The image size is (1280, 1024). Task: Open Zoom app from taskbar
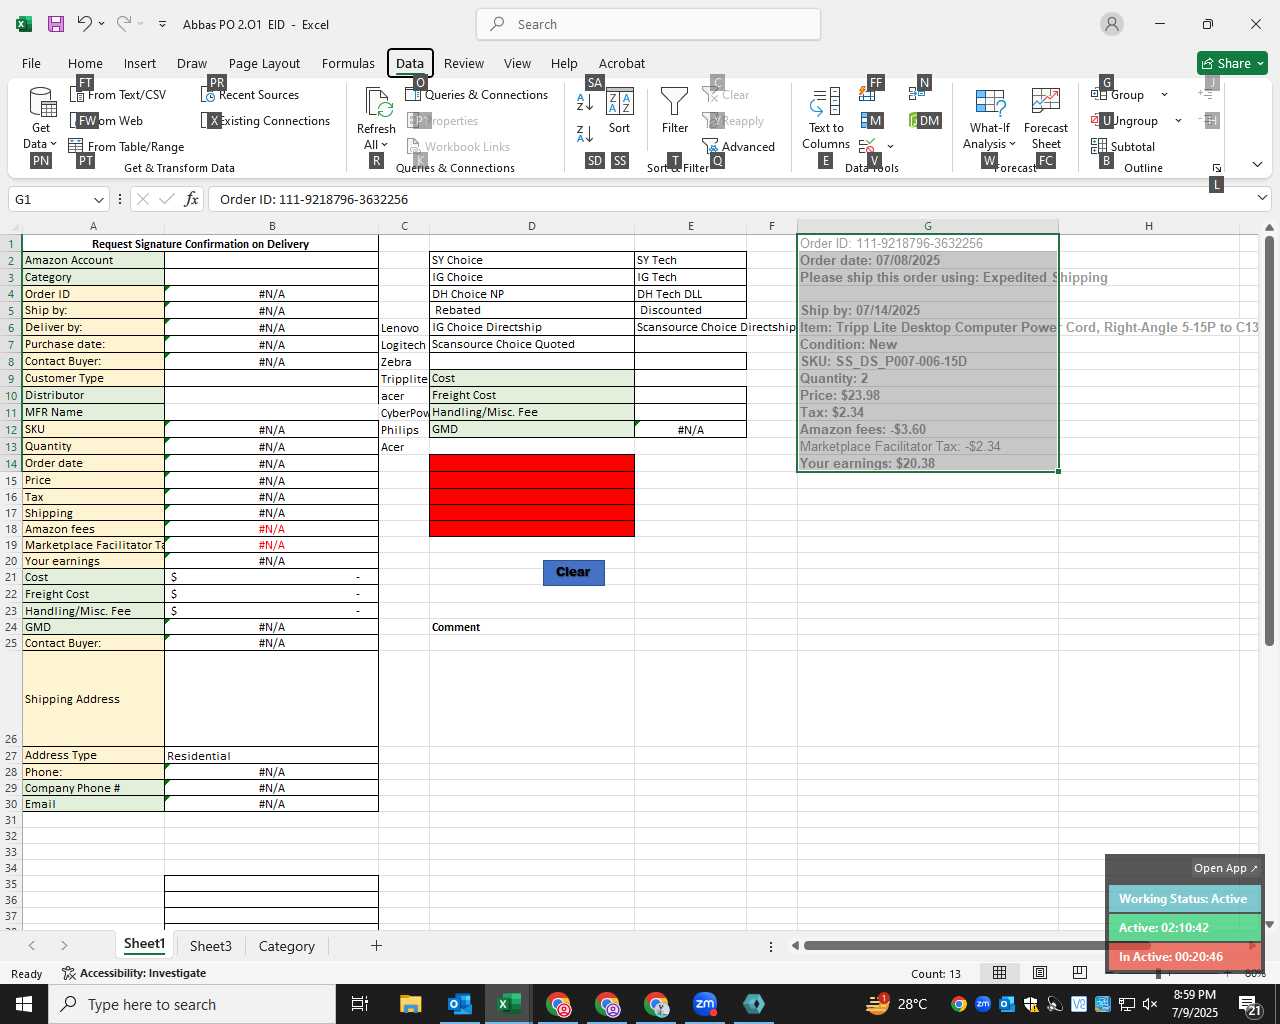pyautogui.click(x=705, y=1004)
